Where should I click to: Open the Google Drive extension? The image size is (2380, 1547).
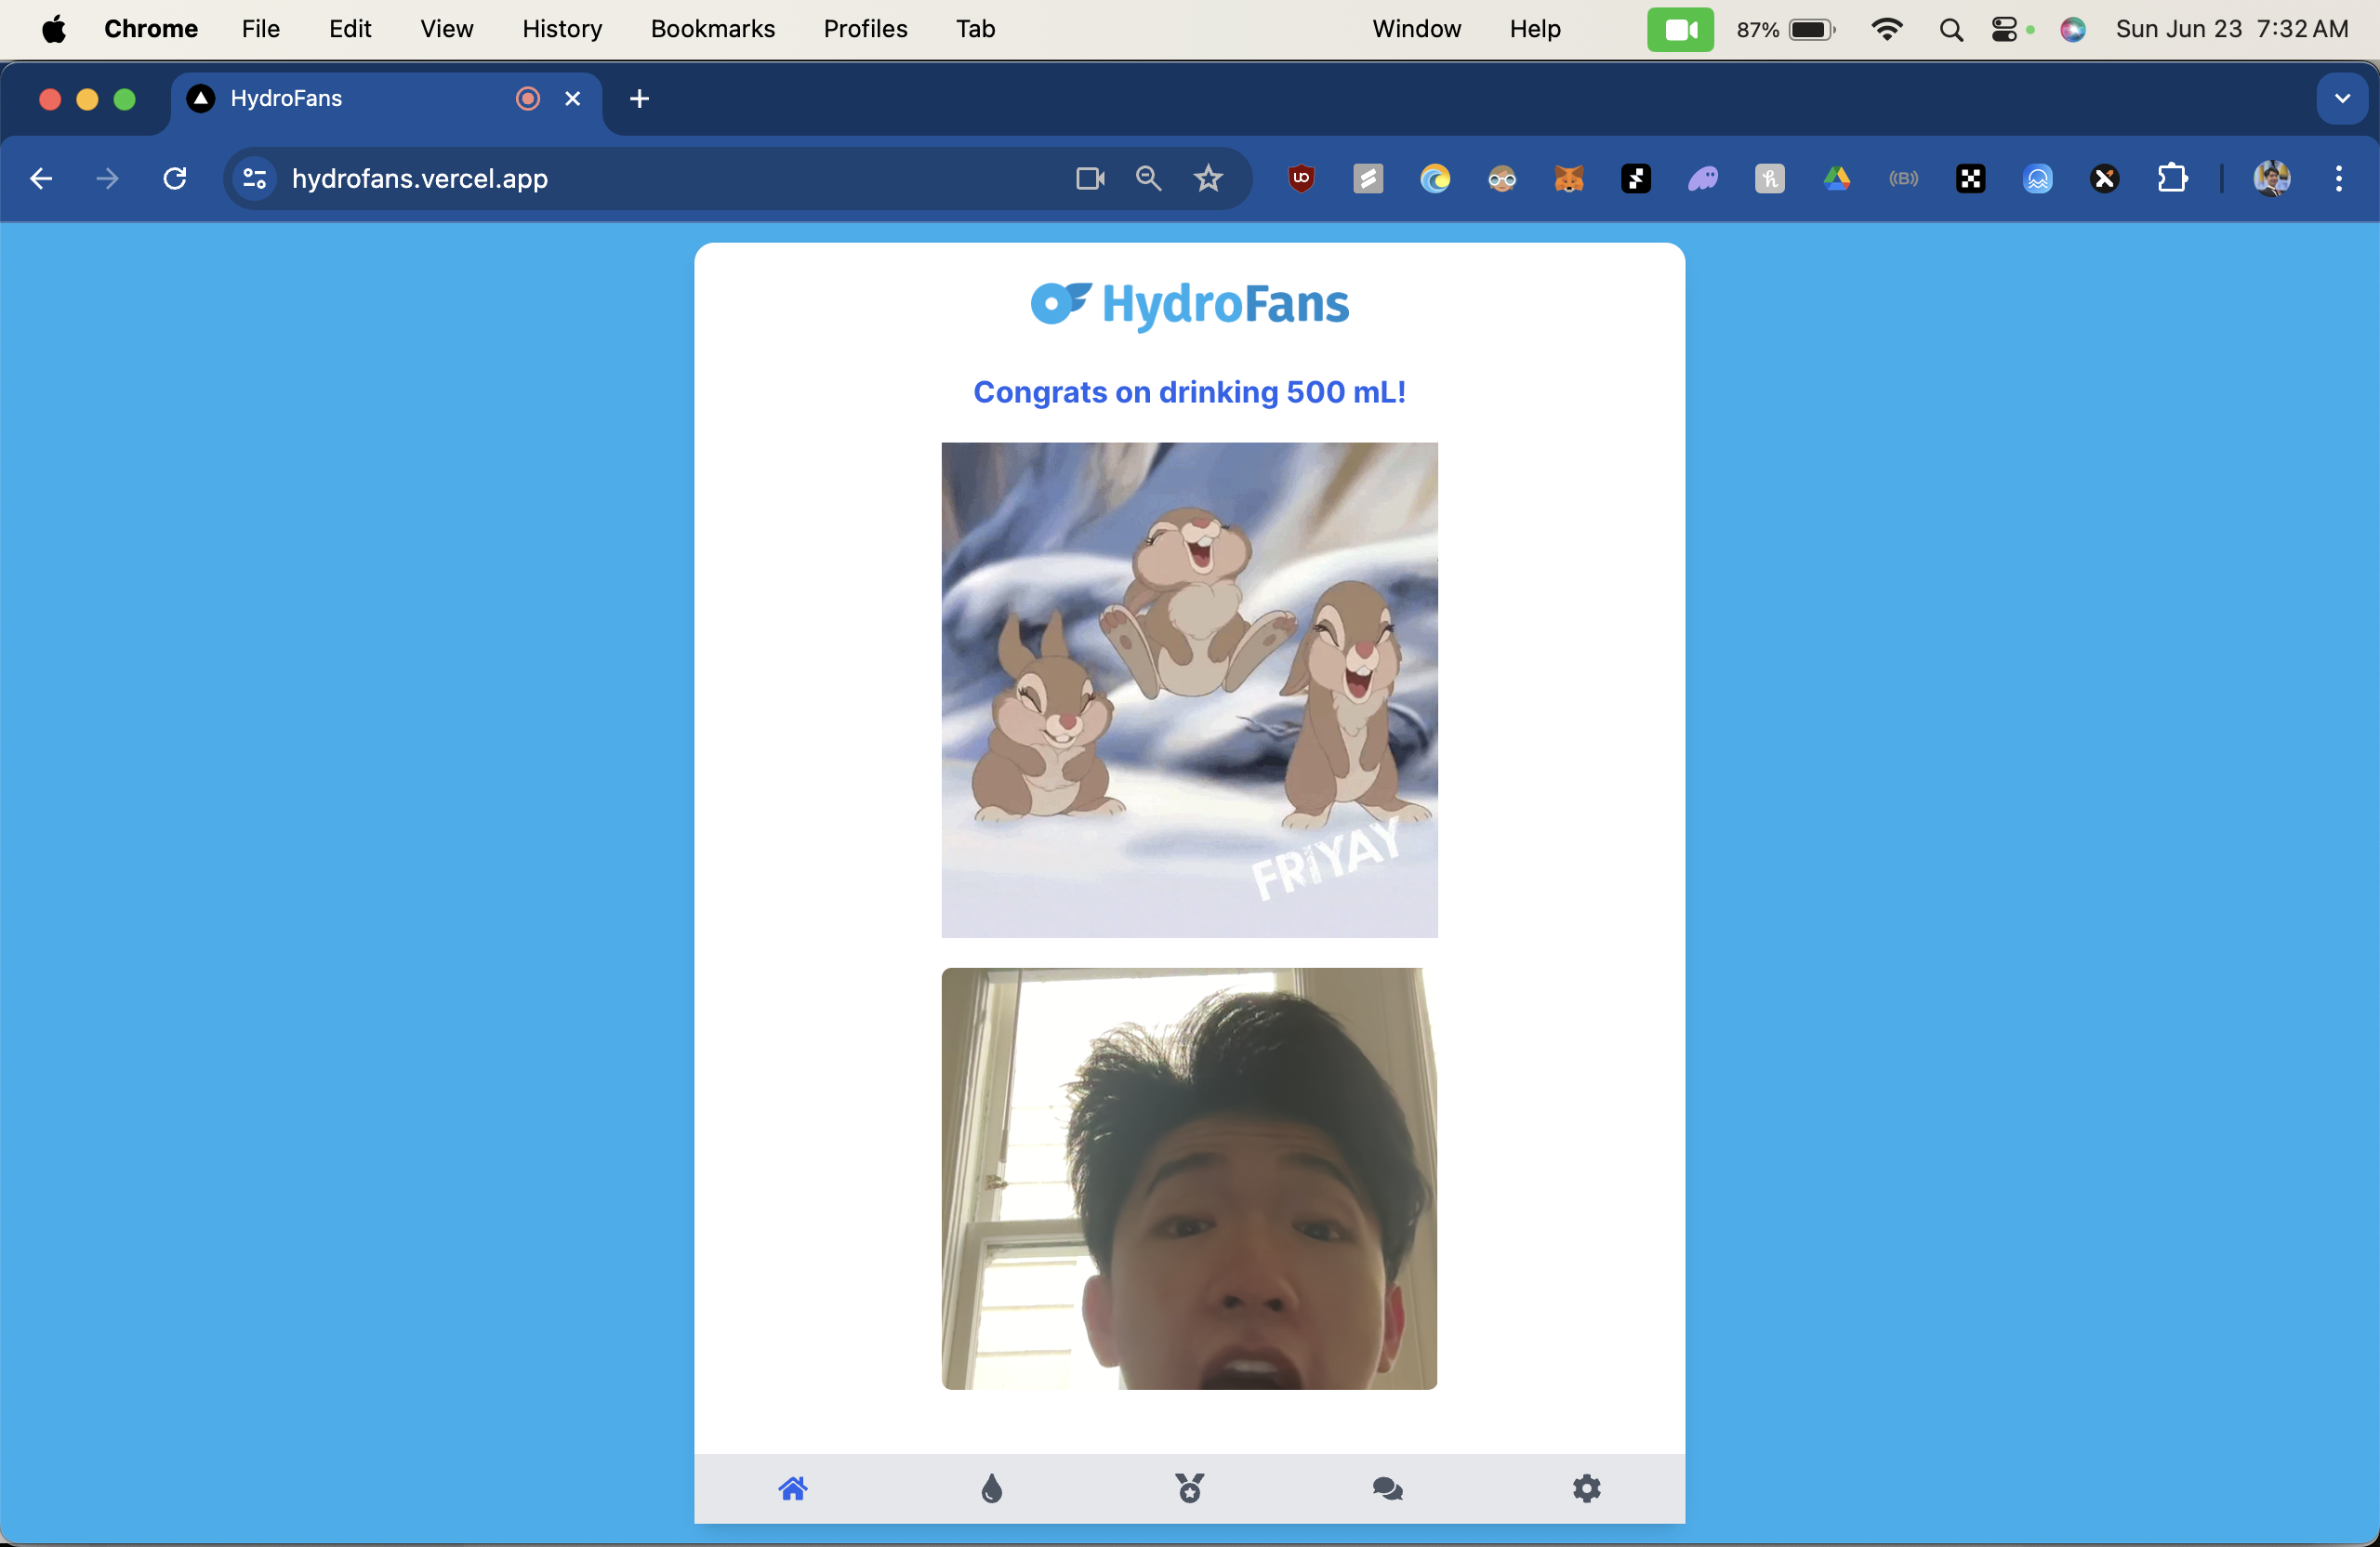[x=1837, y=179]
